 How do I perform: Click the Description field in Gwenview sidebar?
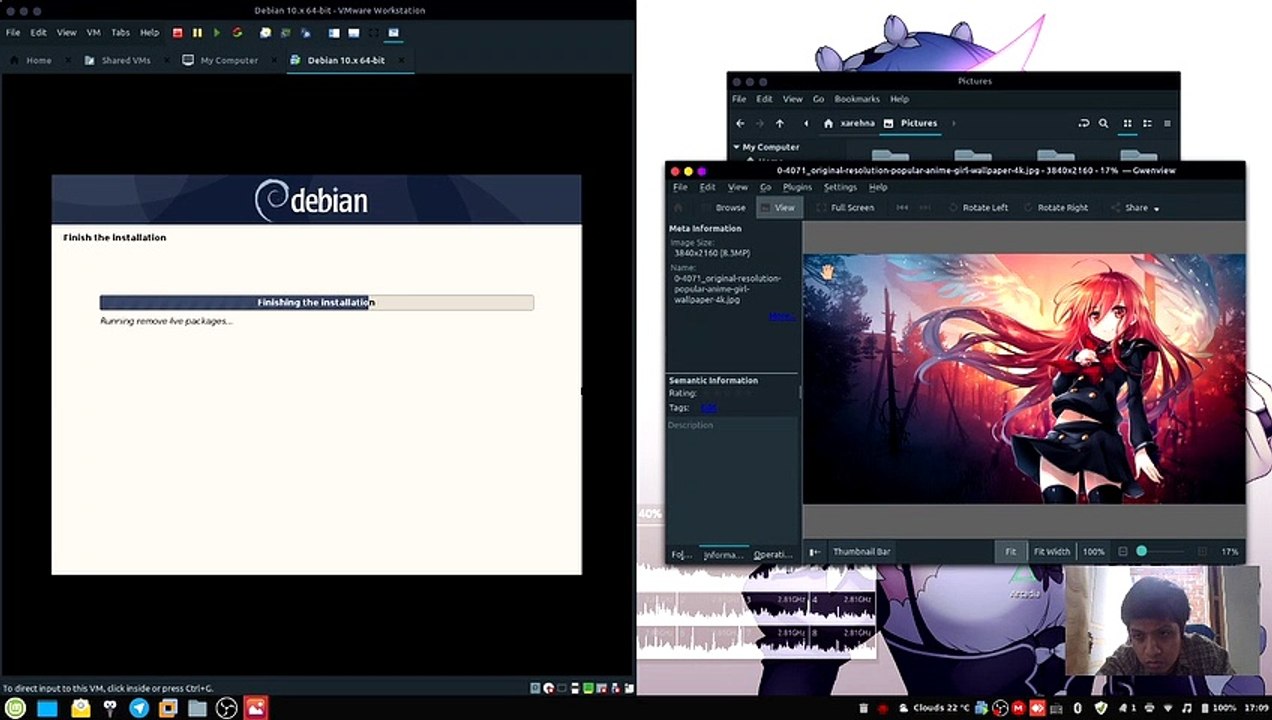point(732,480)
